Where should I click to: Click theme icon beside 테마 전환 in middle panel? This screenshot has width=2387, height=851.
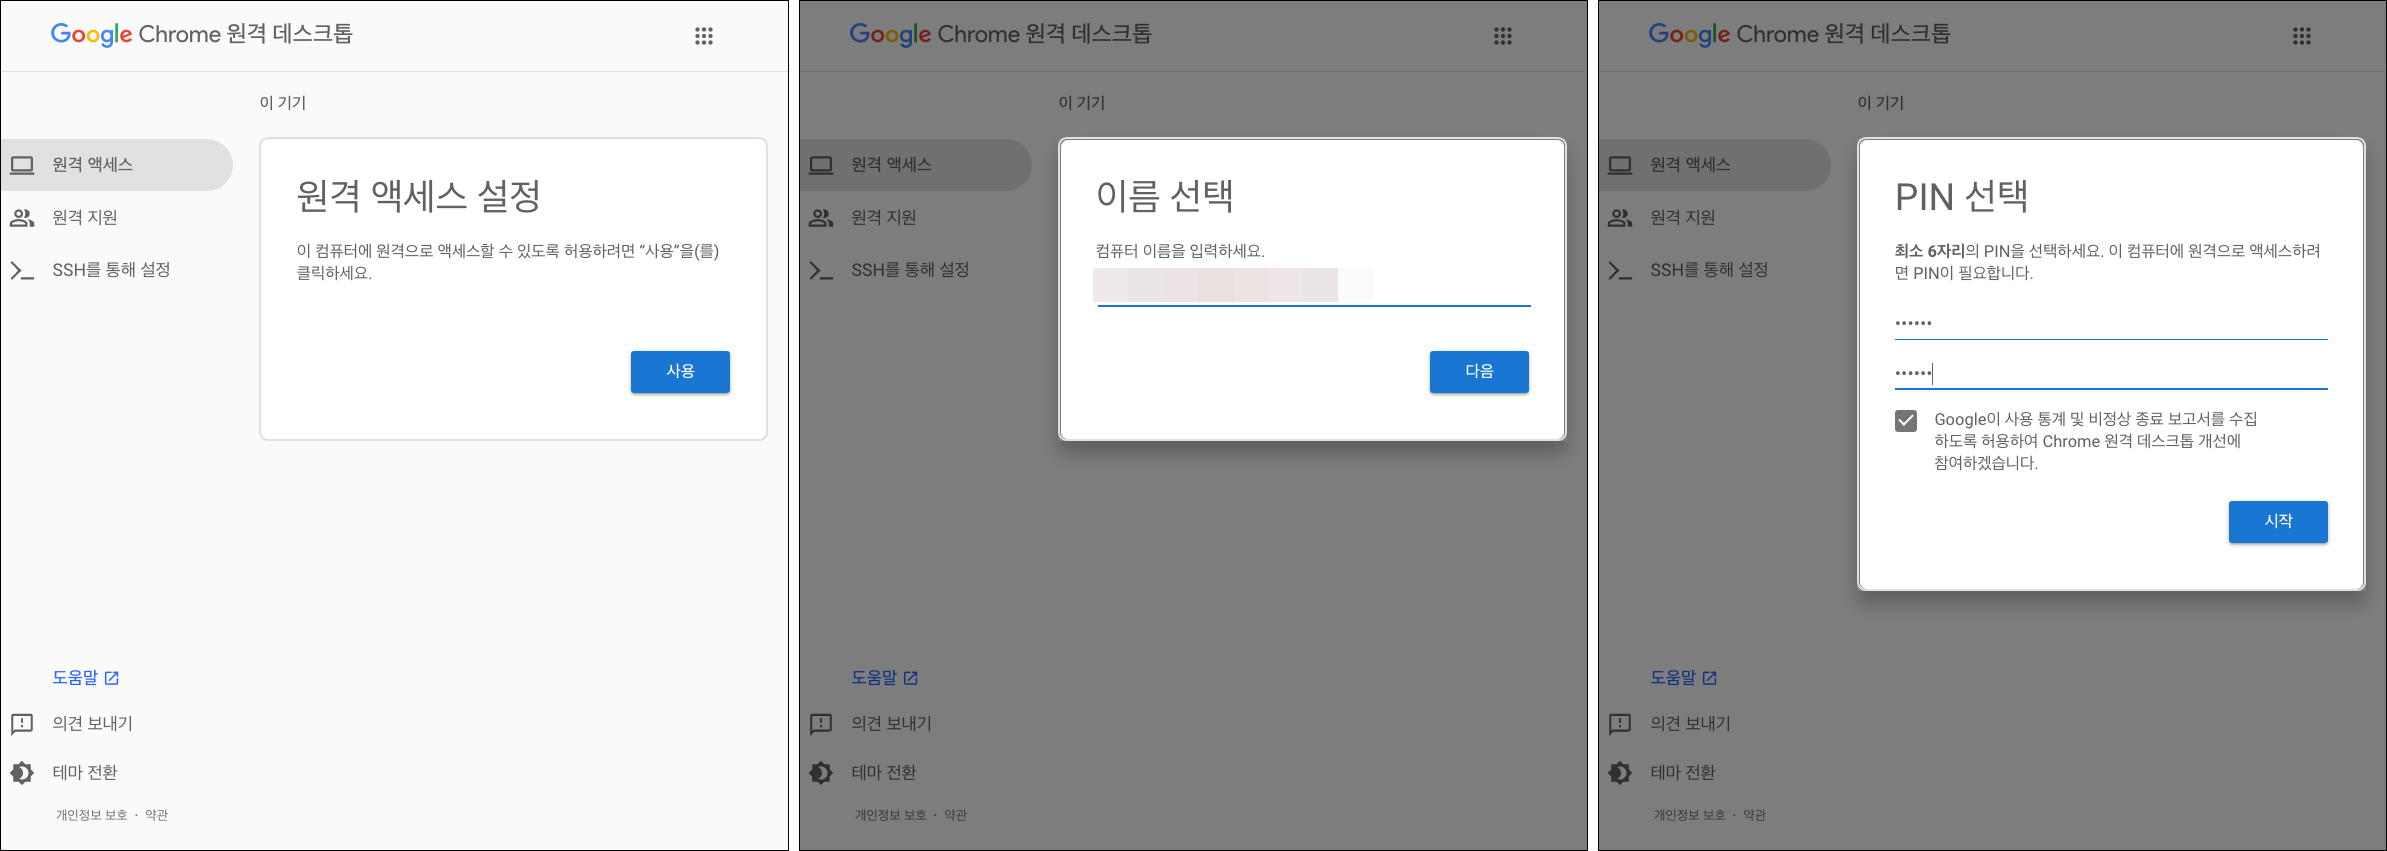821,773
